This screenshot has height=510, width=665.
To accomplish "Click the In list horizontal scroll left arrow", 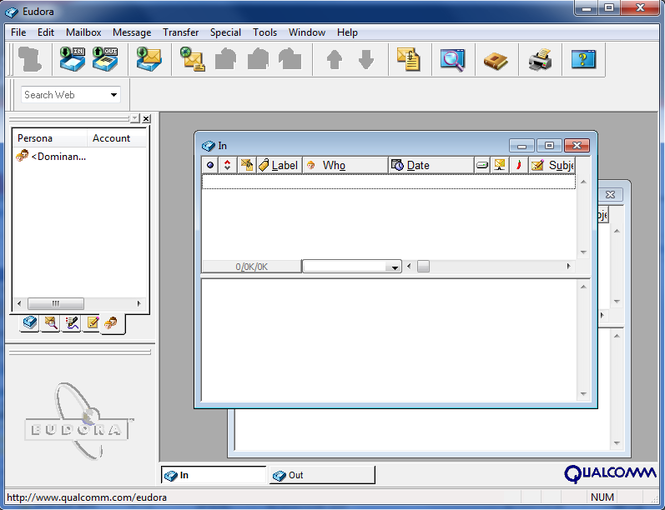I will point(409,267).
